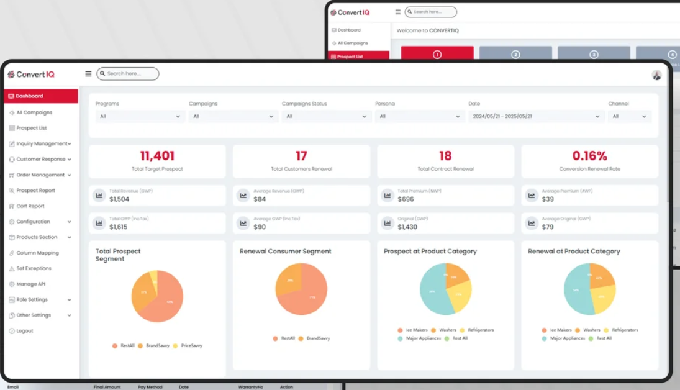The height and width of the screenshot is (390, 680).
Task: Toggle Major Appliances legend in Renewal at Product Category
Action: click(x=563, y=338)
